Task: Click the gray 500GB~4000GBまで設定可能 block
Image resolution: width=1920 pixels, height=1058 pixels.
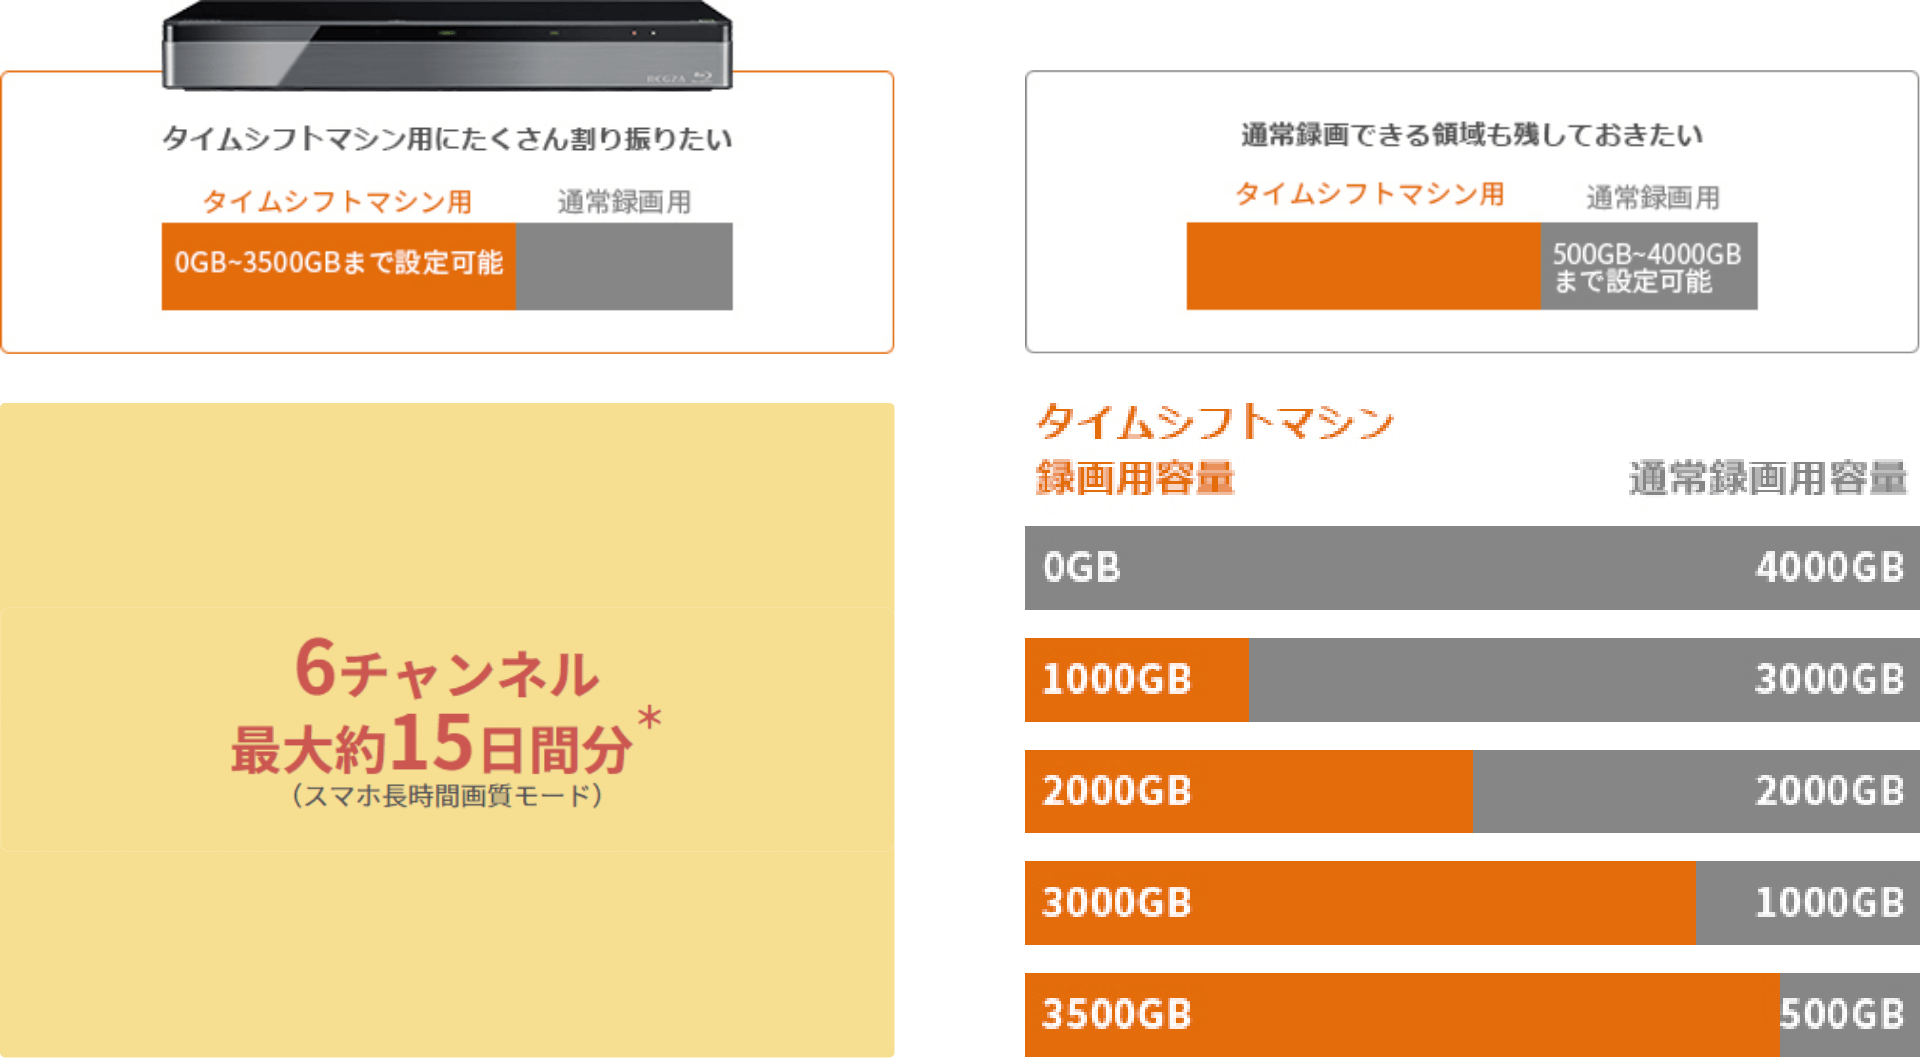Action: [x=1648, y=267]
